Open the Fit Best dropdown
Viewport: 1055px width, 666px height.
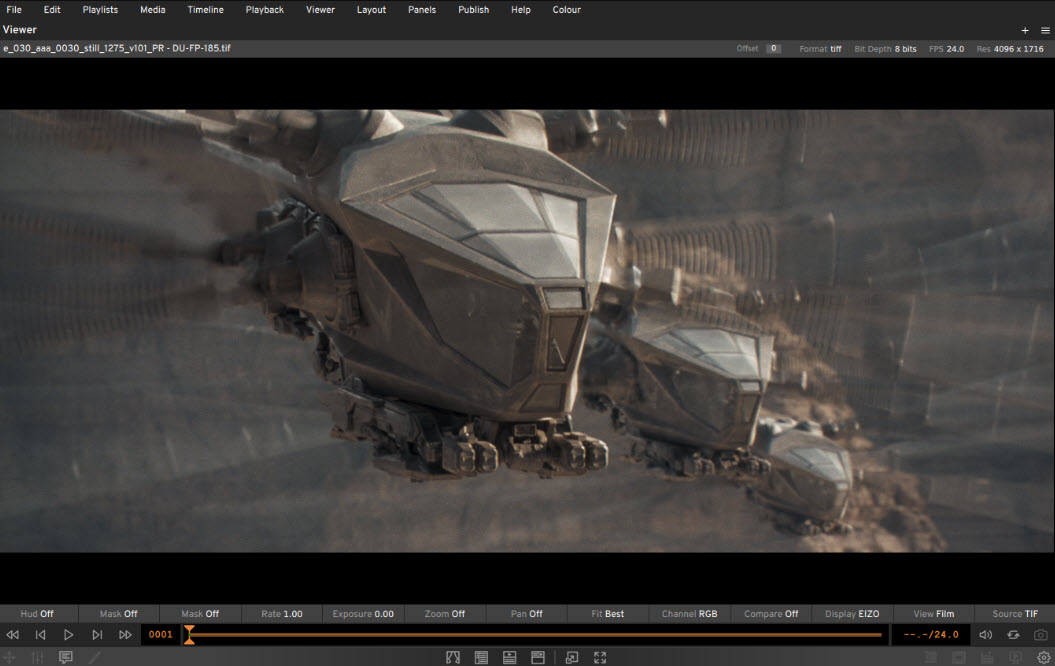click(608, 614)
